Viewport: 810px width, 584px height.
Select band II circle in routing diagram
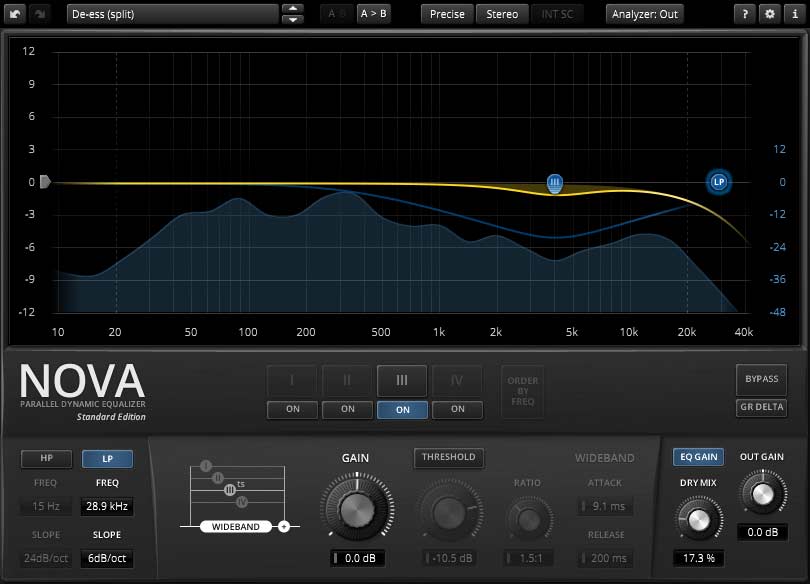click(218, 478)
